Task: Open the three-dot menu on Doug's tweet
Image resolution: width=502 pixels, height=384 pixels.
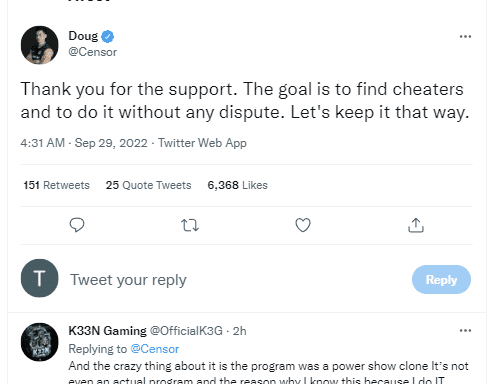Action: coord(465,36)
